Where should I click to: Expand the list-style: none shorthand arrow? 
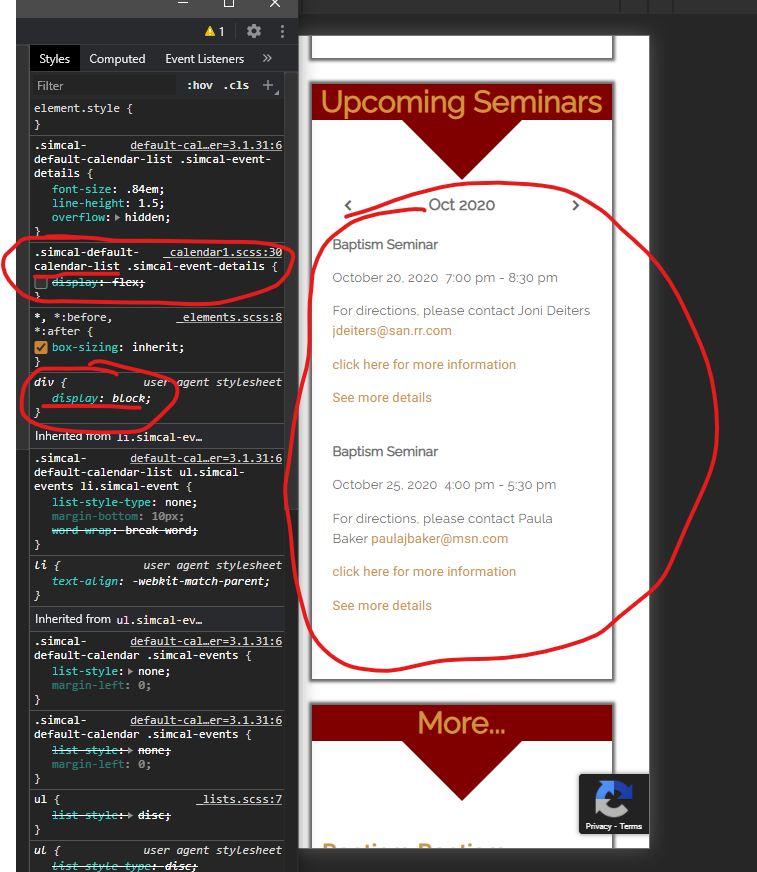pos(132,671)
